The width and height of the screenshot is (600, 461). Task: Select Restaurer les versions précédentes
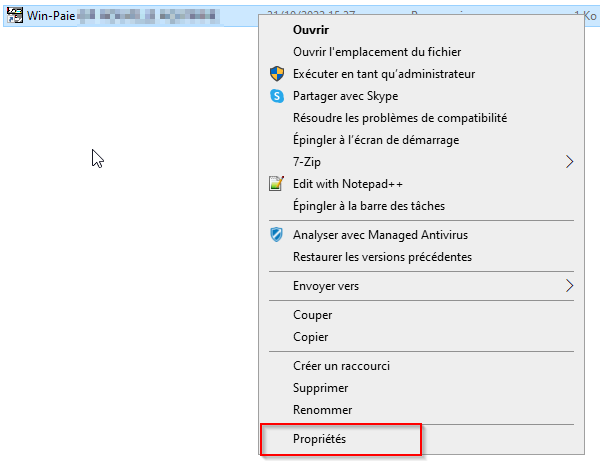[382, 257]
